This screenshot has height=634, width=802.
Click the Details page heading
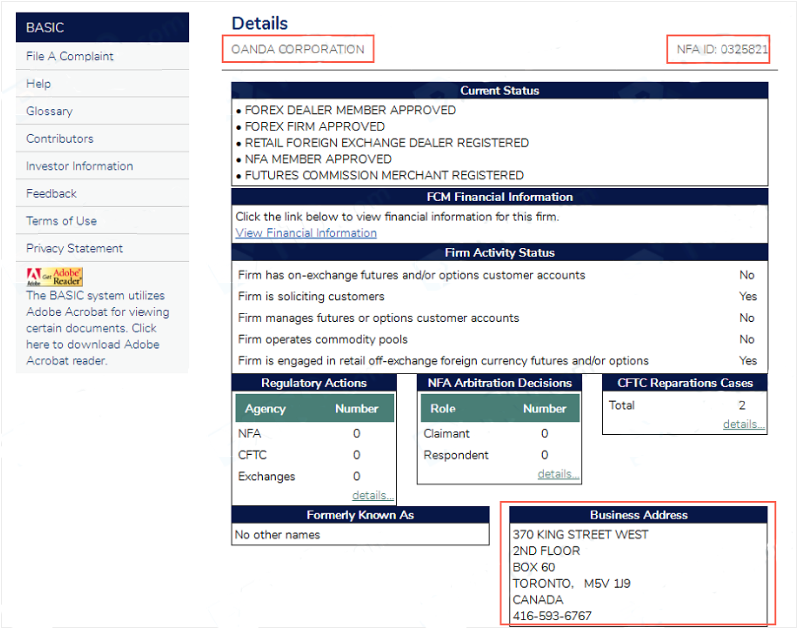coord(260,24)
